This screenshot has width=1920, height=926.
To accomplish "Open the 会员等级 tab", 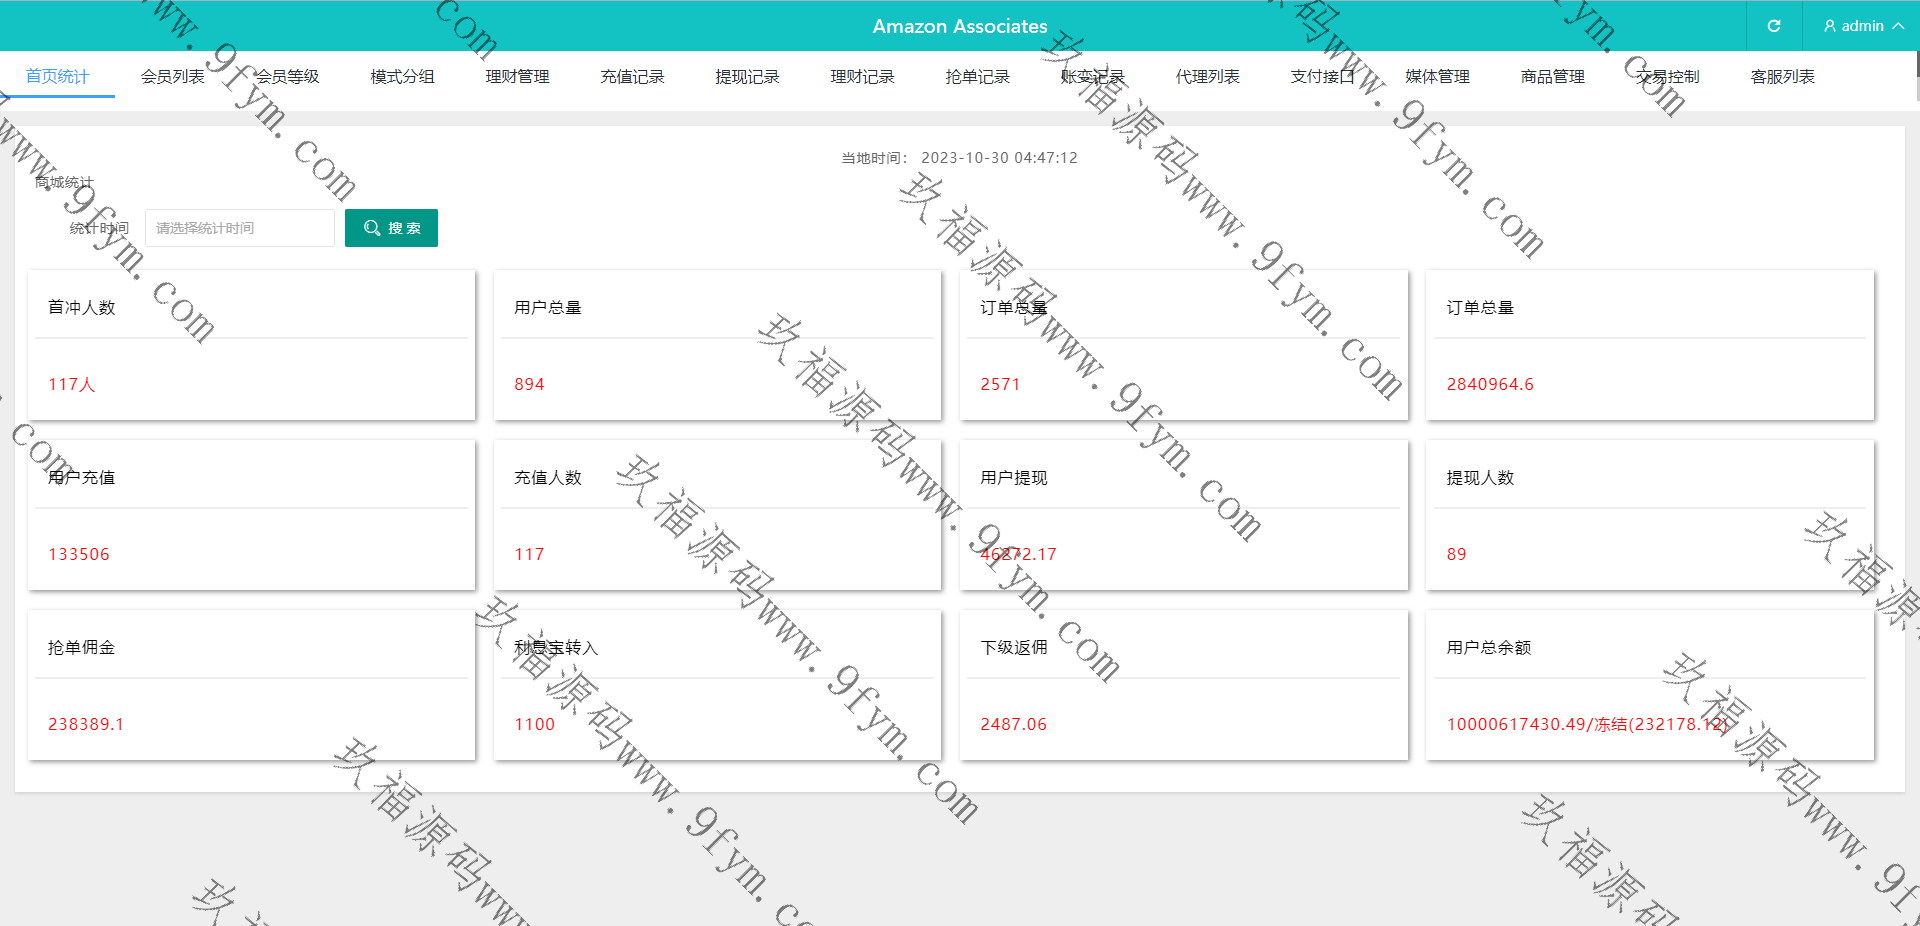I will pos(287,77).
